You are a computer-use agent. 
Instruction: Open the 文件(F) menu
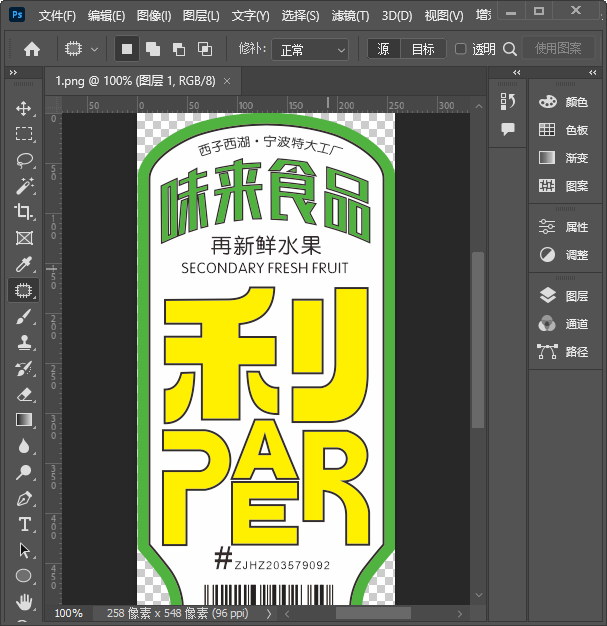pos(57,16)
